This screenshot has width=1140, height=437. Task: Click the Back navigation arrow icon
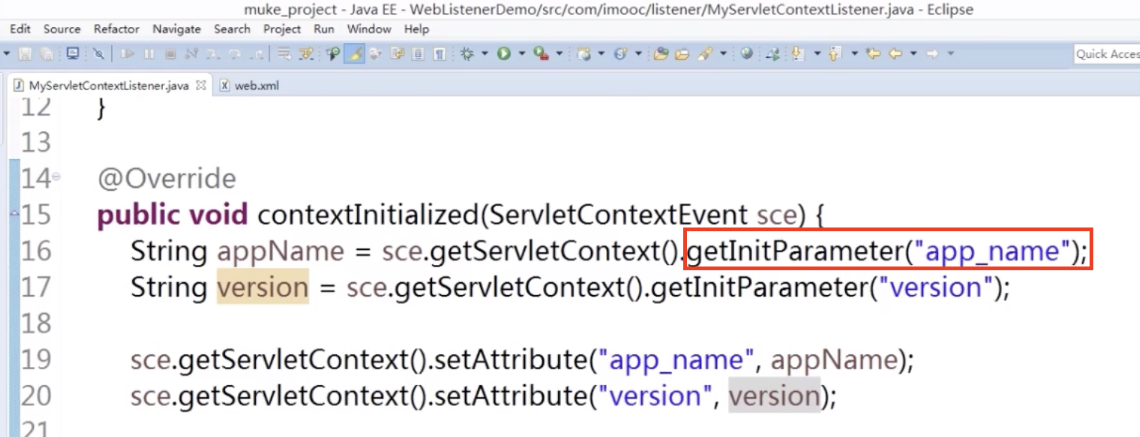click(895, 54)
